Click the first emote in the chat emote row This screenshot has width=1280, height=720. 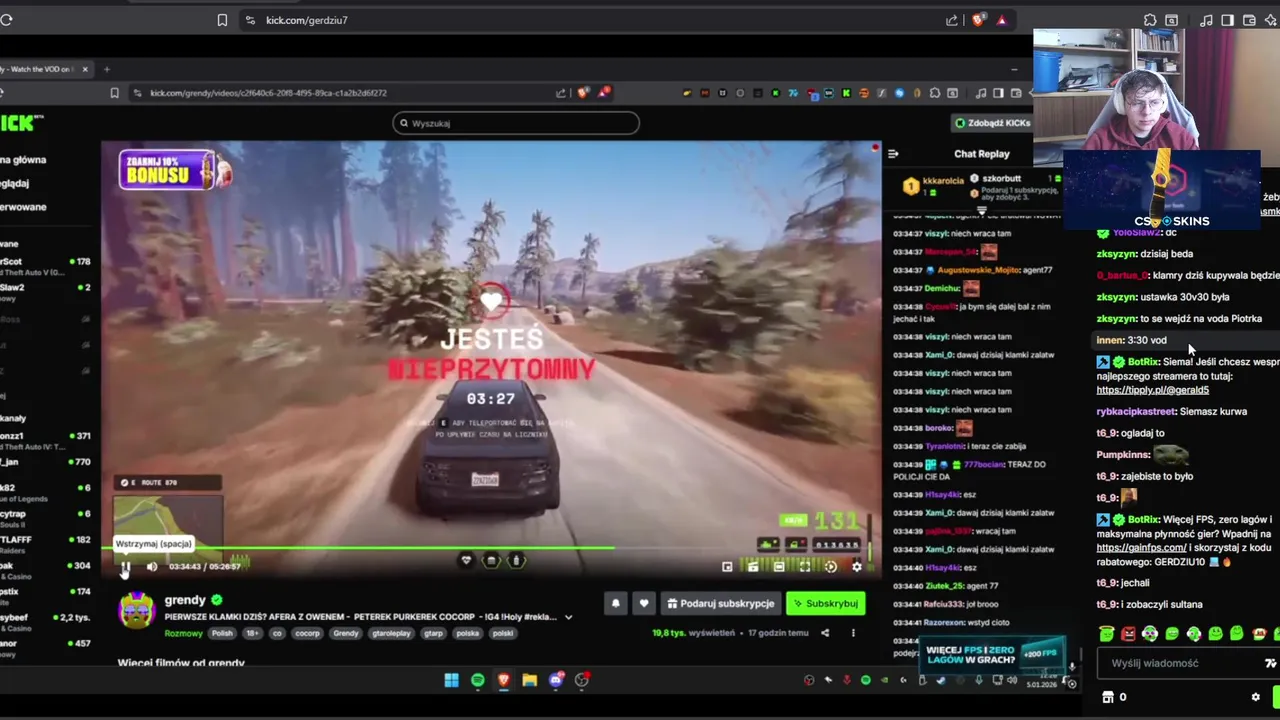point(1106,634)
